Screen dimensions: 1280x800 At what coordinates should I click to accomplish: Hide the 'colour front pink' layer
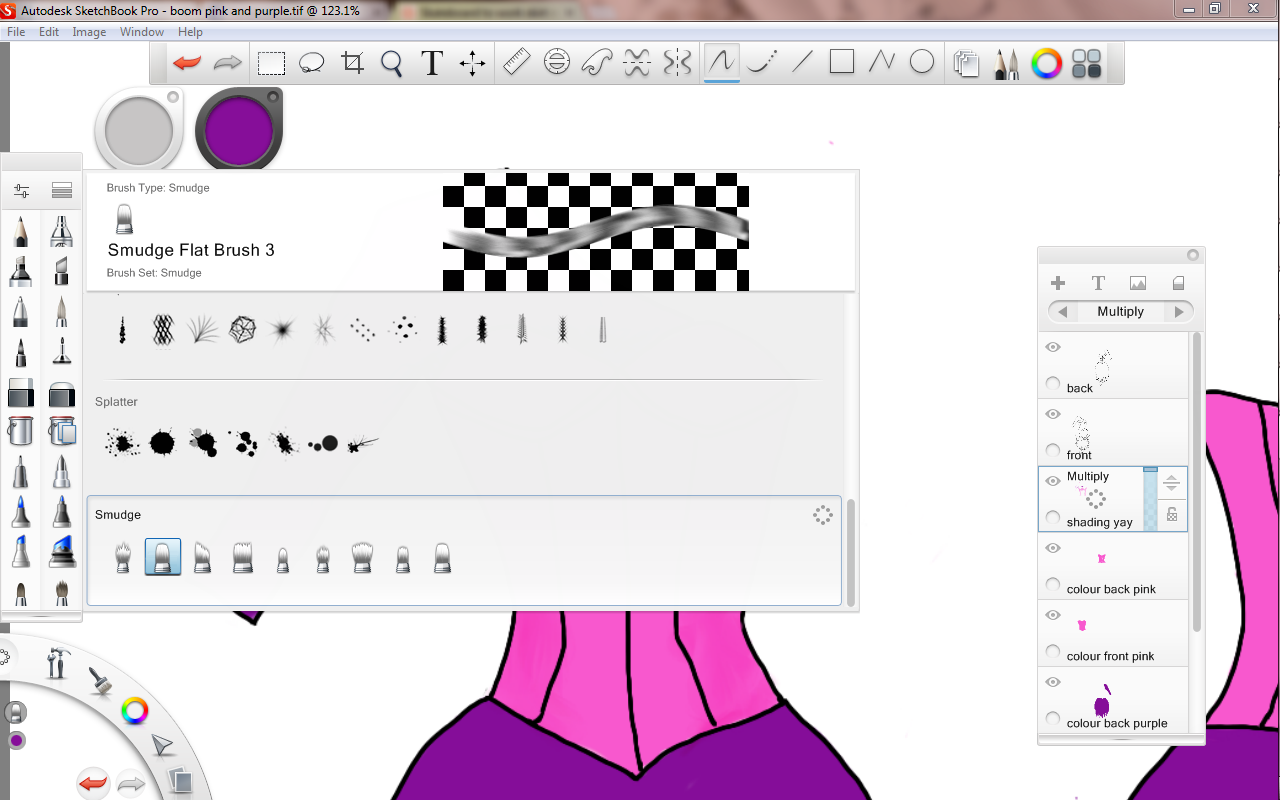[1053, 615]
